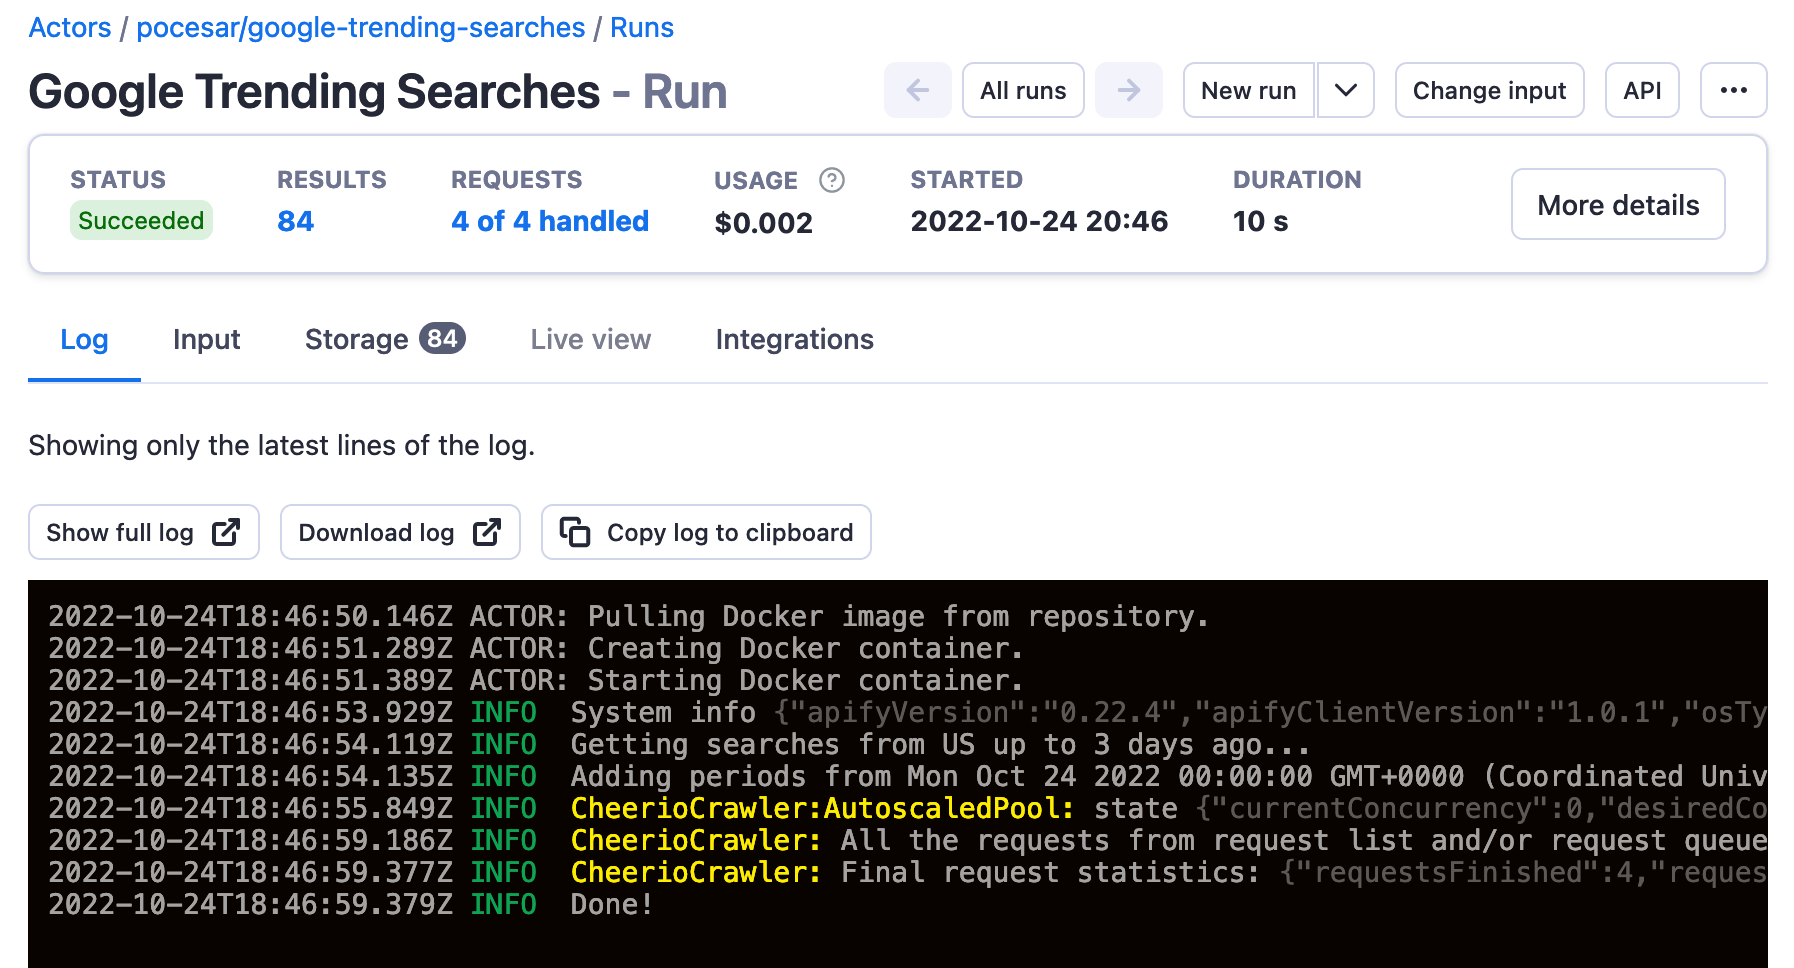Open the Integrations tab
The height and width of the screenshot is (968, 1794).
[x=794, y=340]
